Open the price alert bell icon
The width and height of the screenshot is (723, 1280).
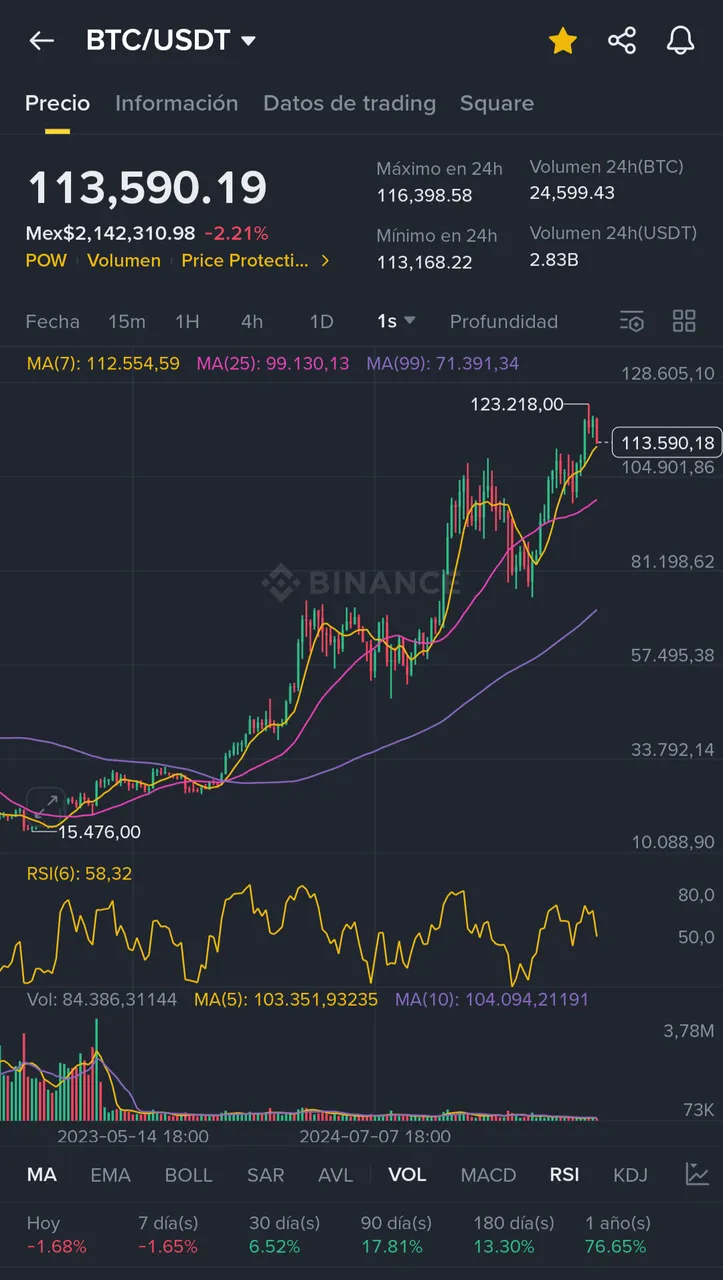coord(681,41)
